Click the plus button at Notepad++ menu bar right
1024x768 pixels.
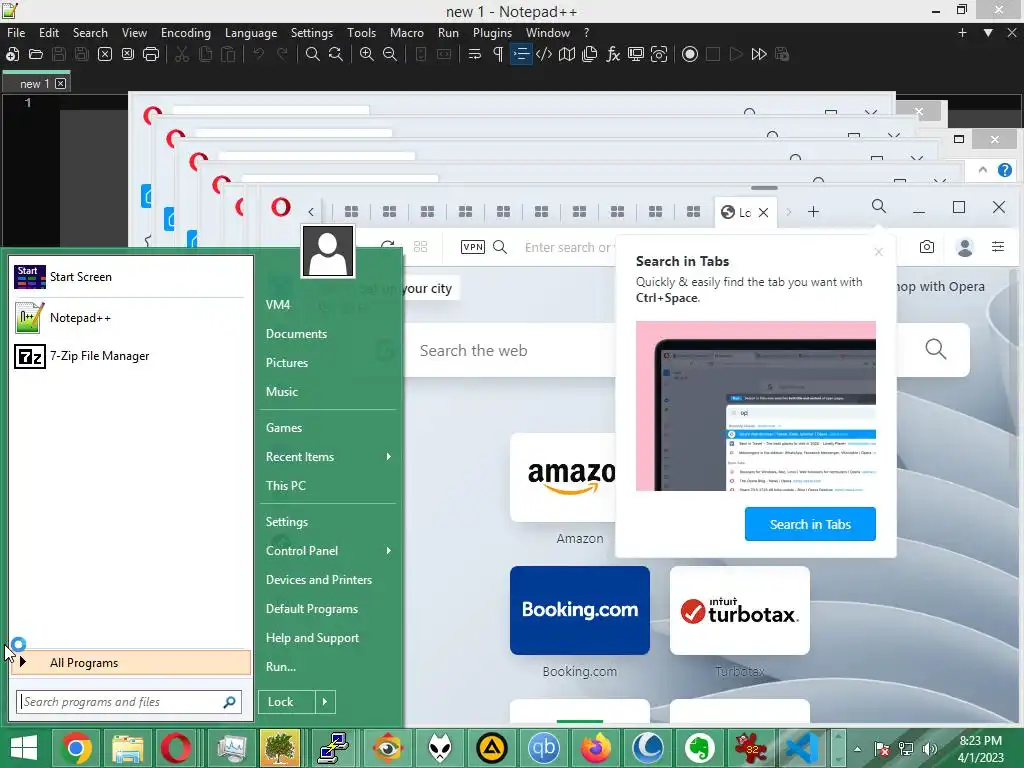pyautogui.click(x=962, y=33)
